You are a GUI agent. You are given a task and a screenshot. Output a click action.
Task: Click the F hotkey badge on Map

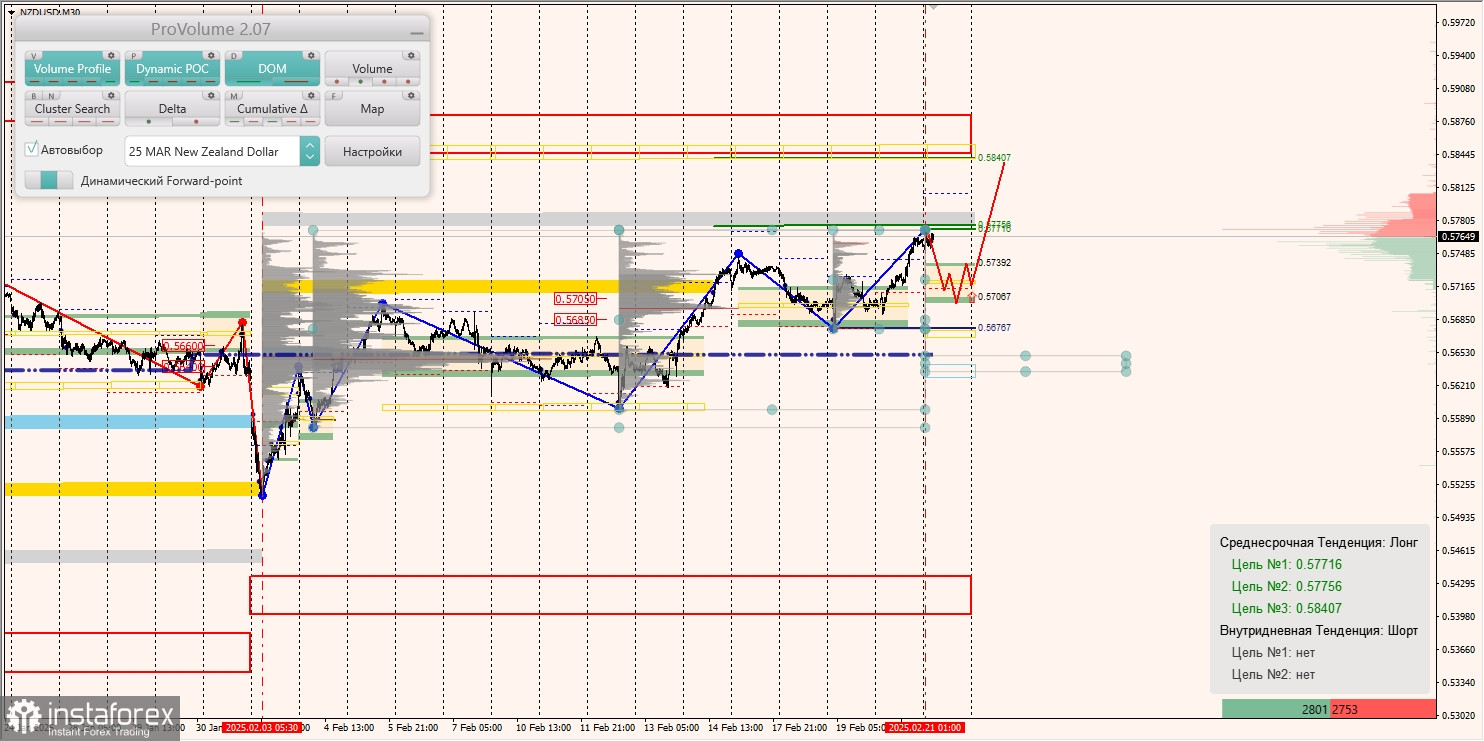tap(334, 96)
